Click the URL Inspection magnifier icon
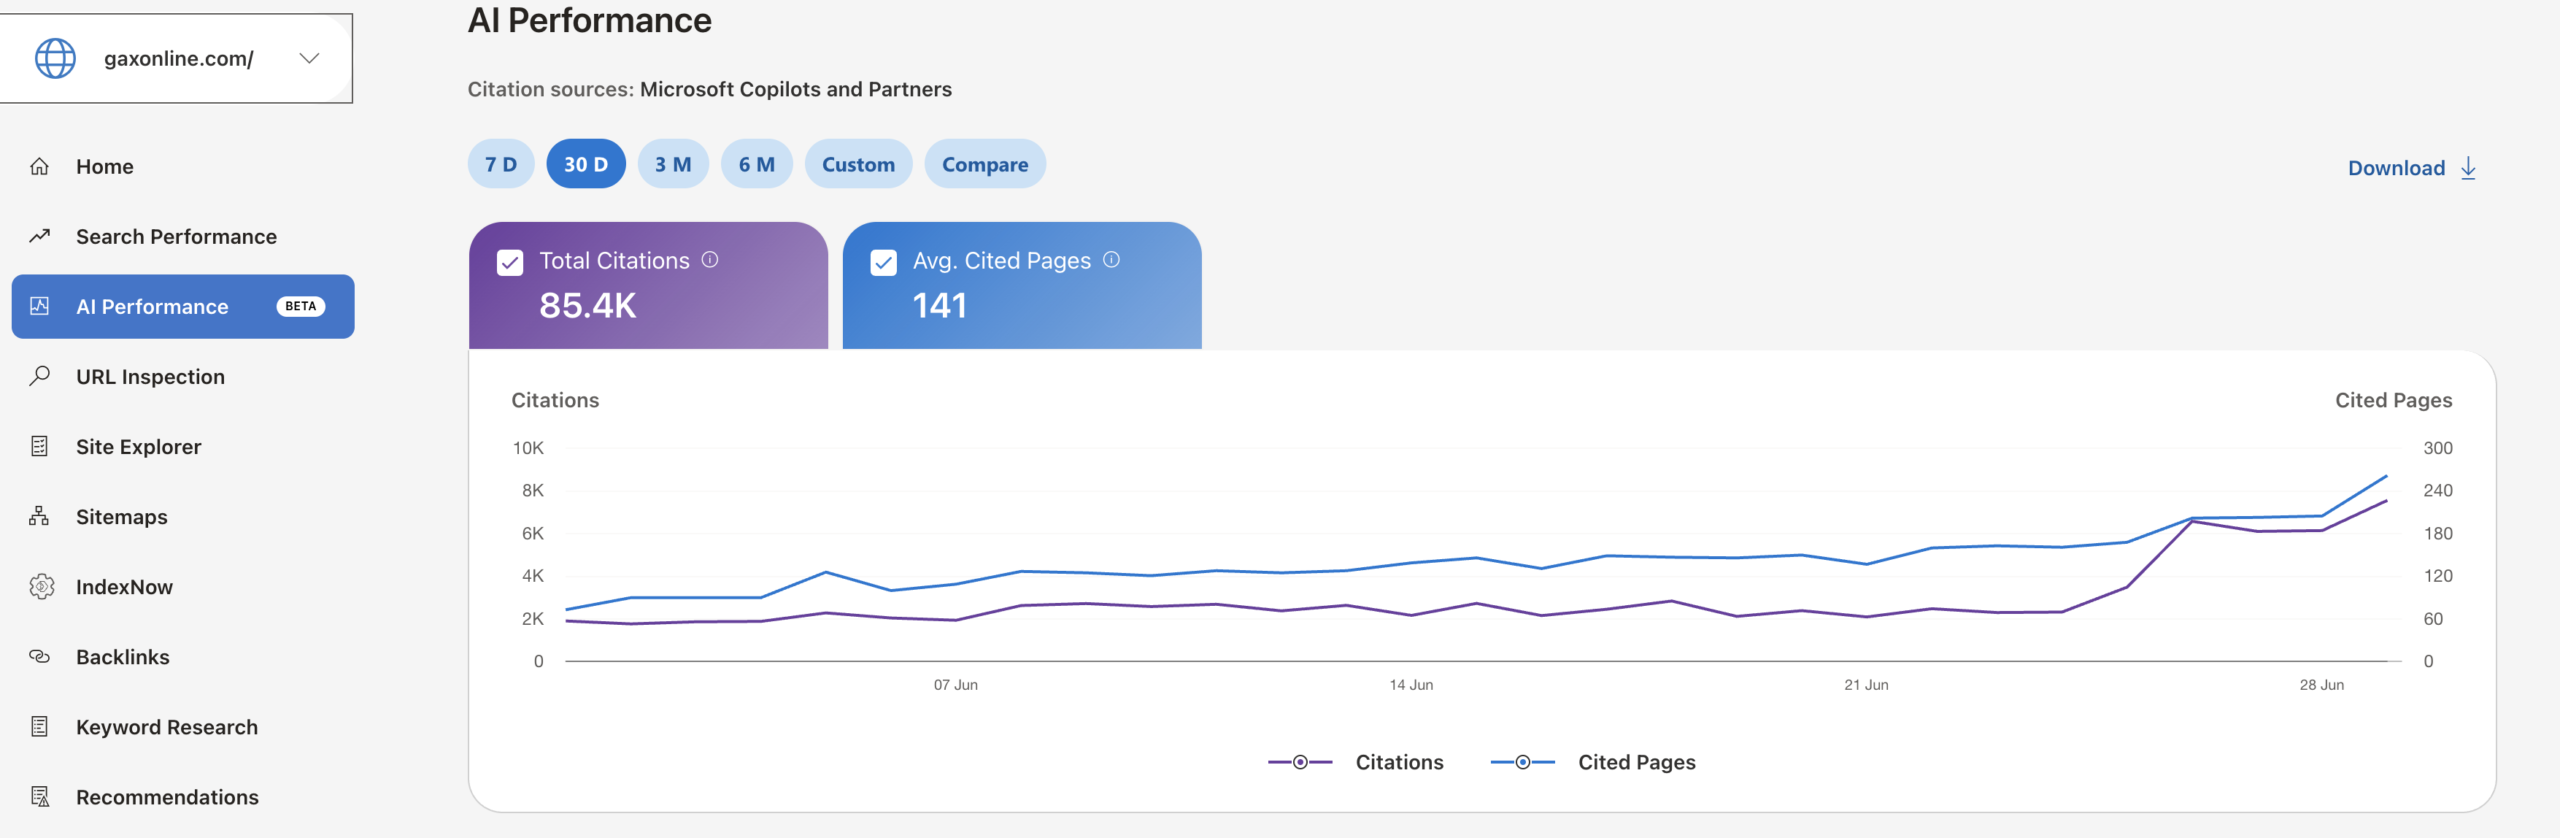Image resolution: width=2560 pixels, height=838 pixels. coord(39,376)
